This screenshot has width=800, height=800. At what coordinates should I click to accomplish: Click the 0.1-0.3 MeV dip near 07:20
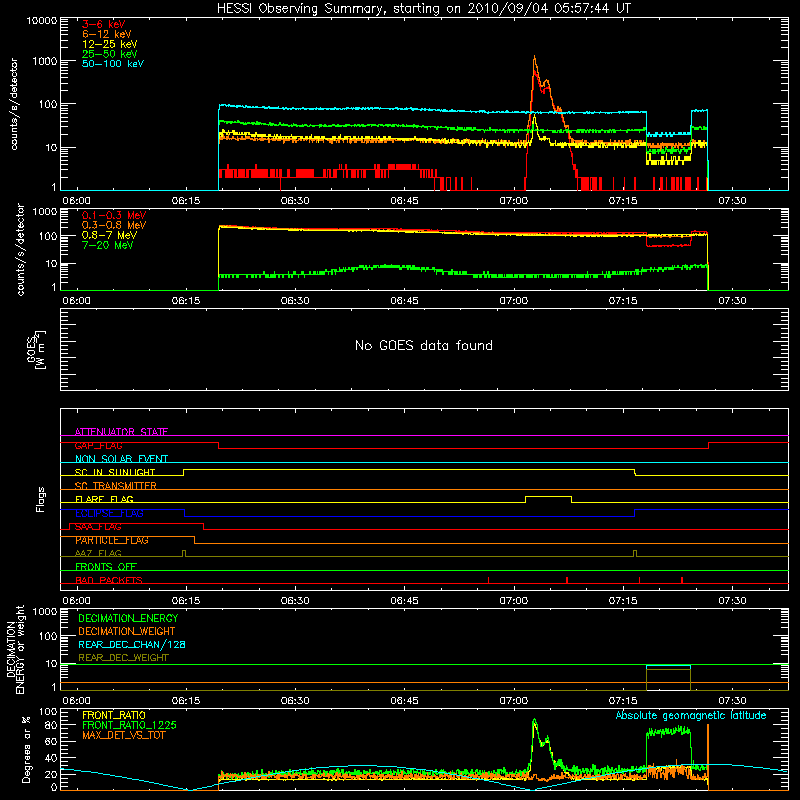668,245
